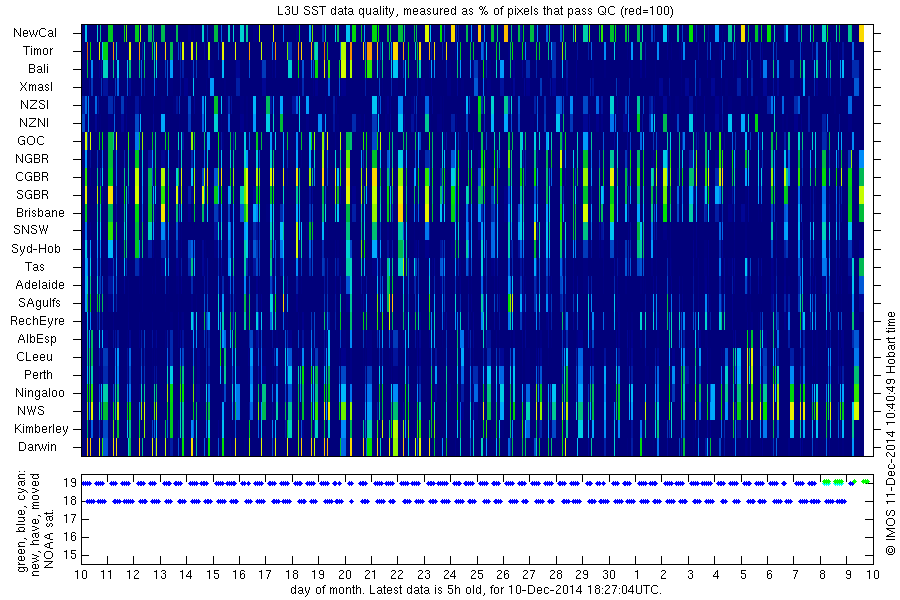
Task: Select the NZNI region label
Action: click(x=34, y=123)
